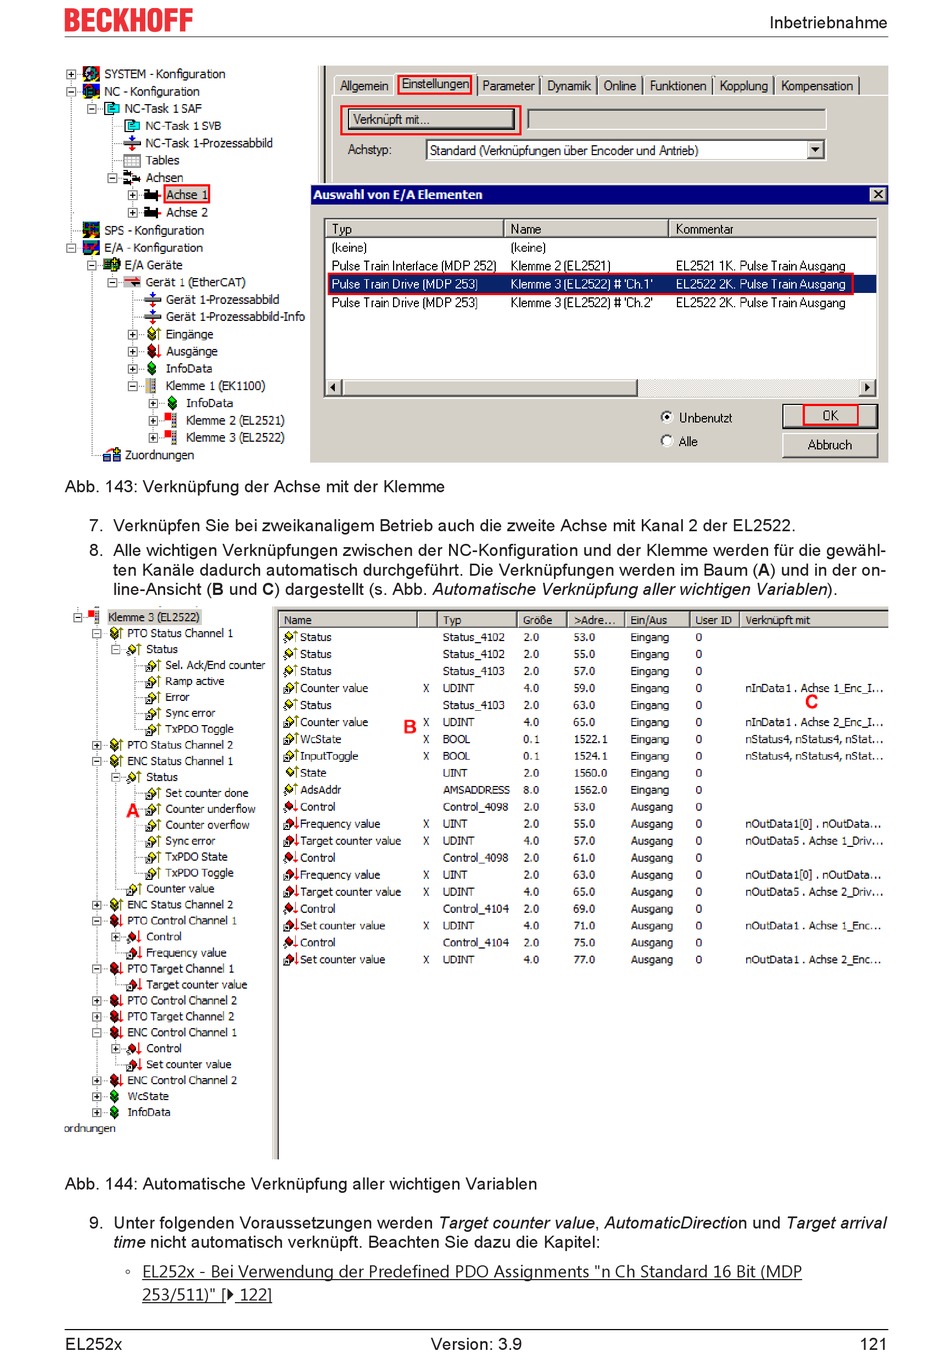Select the Klemme 1 (EK1100) coupler icon
The height and width of the screenshot is (1369, 950).
tap(152, 386)
